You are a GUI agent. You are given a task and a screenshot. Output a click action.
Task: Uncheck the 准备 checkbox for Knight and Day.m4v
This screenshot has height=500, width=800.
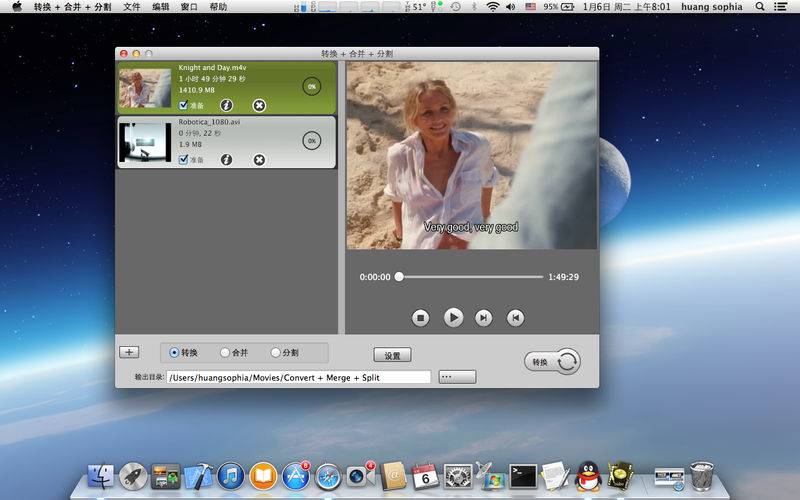pyautogui.click(x=183, y=105)
